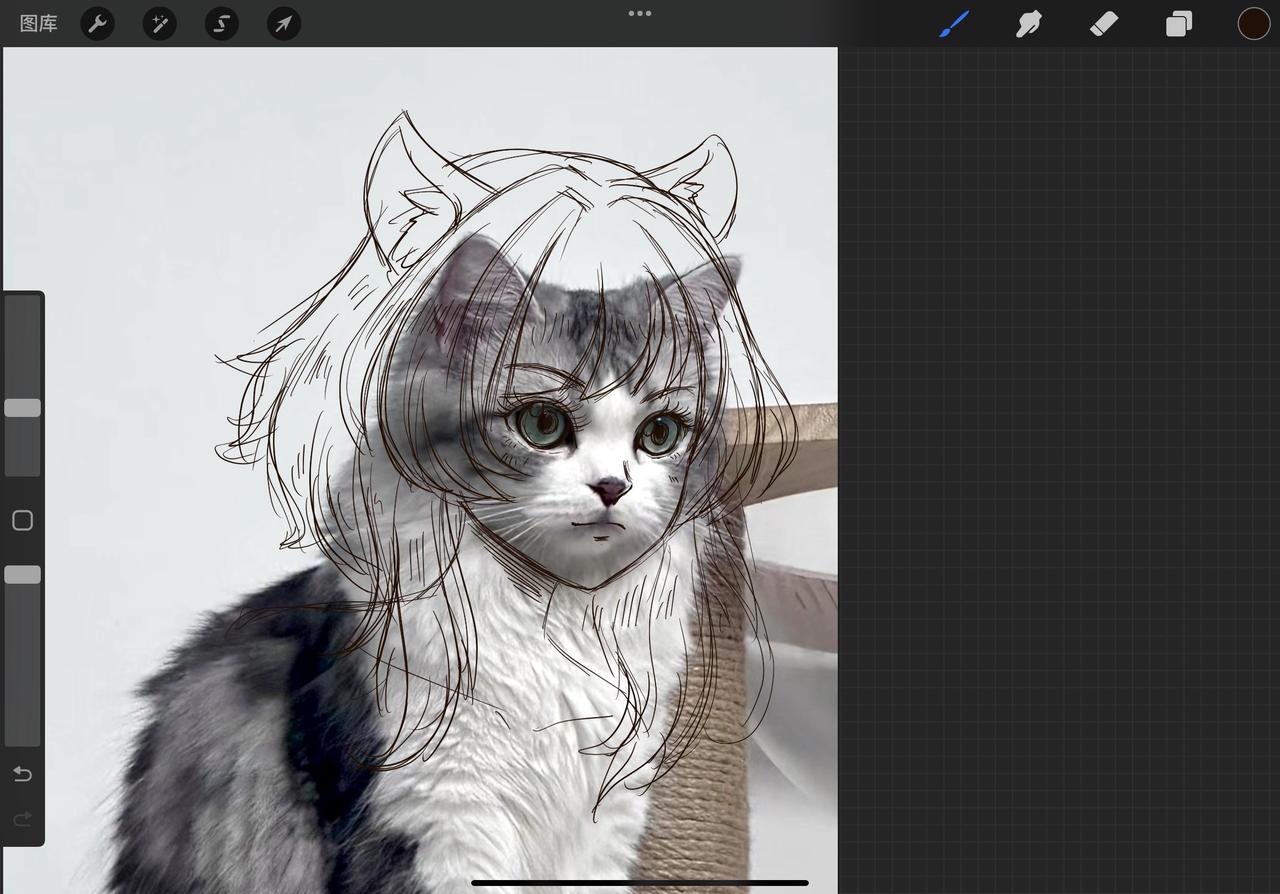Tap the square modify button in sidebar
Viewport: 1280px width, 894px height.
pos(22,520)
